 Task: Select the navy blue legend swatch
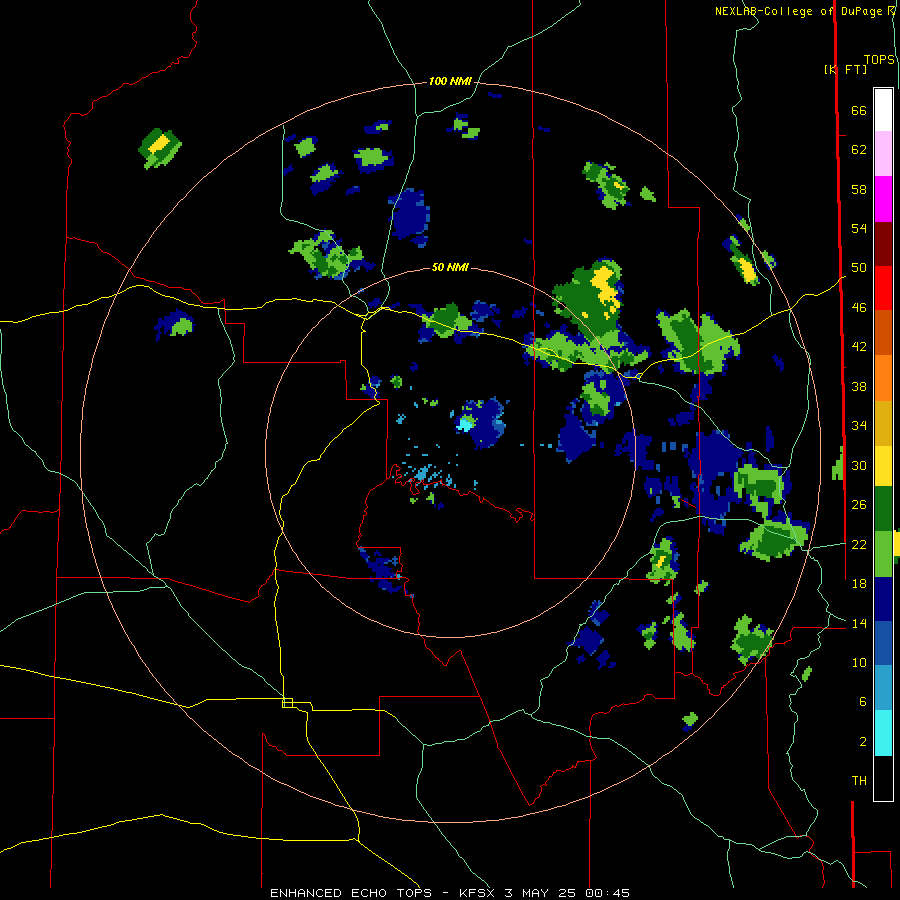pyautogui.click(x=883, y=599)
